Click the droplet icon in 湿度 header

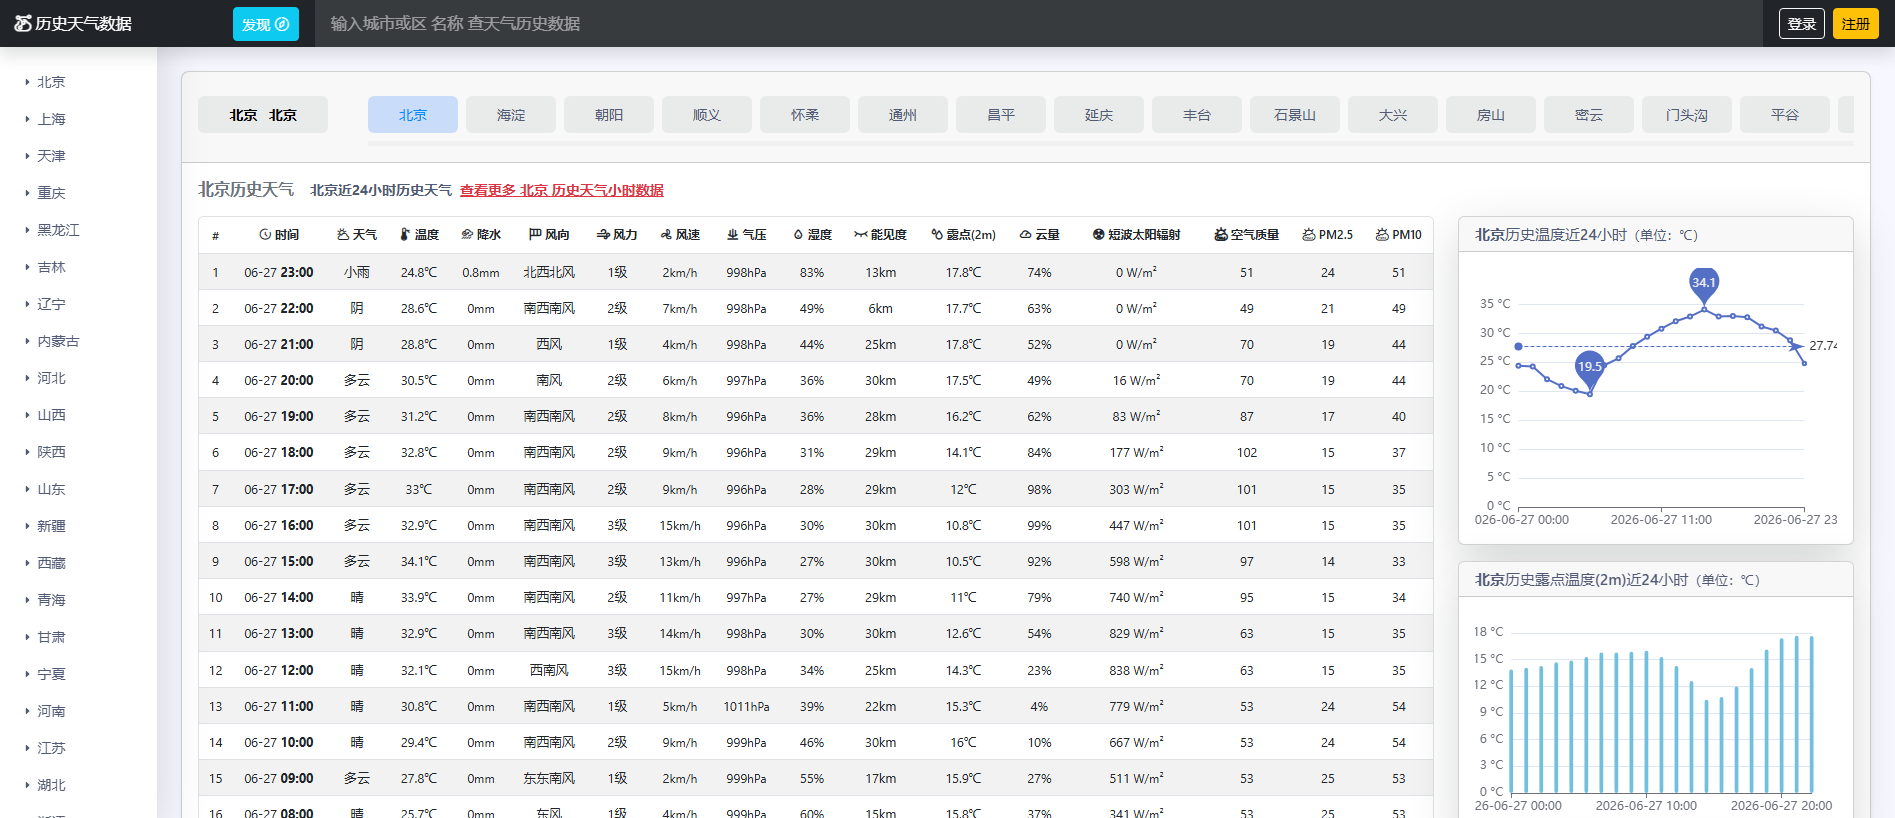tap(798, 234)
